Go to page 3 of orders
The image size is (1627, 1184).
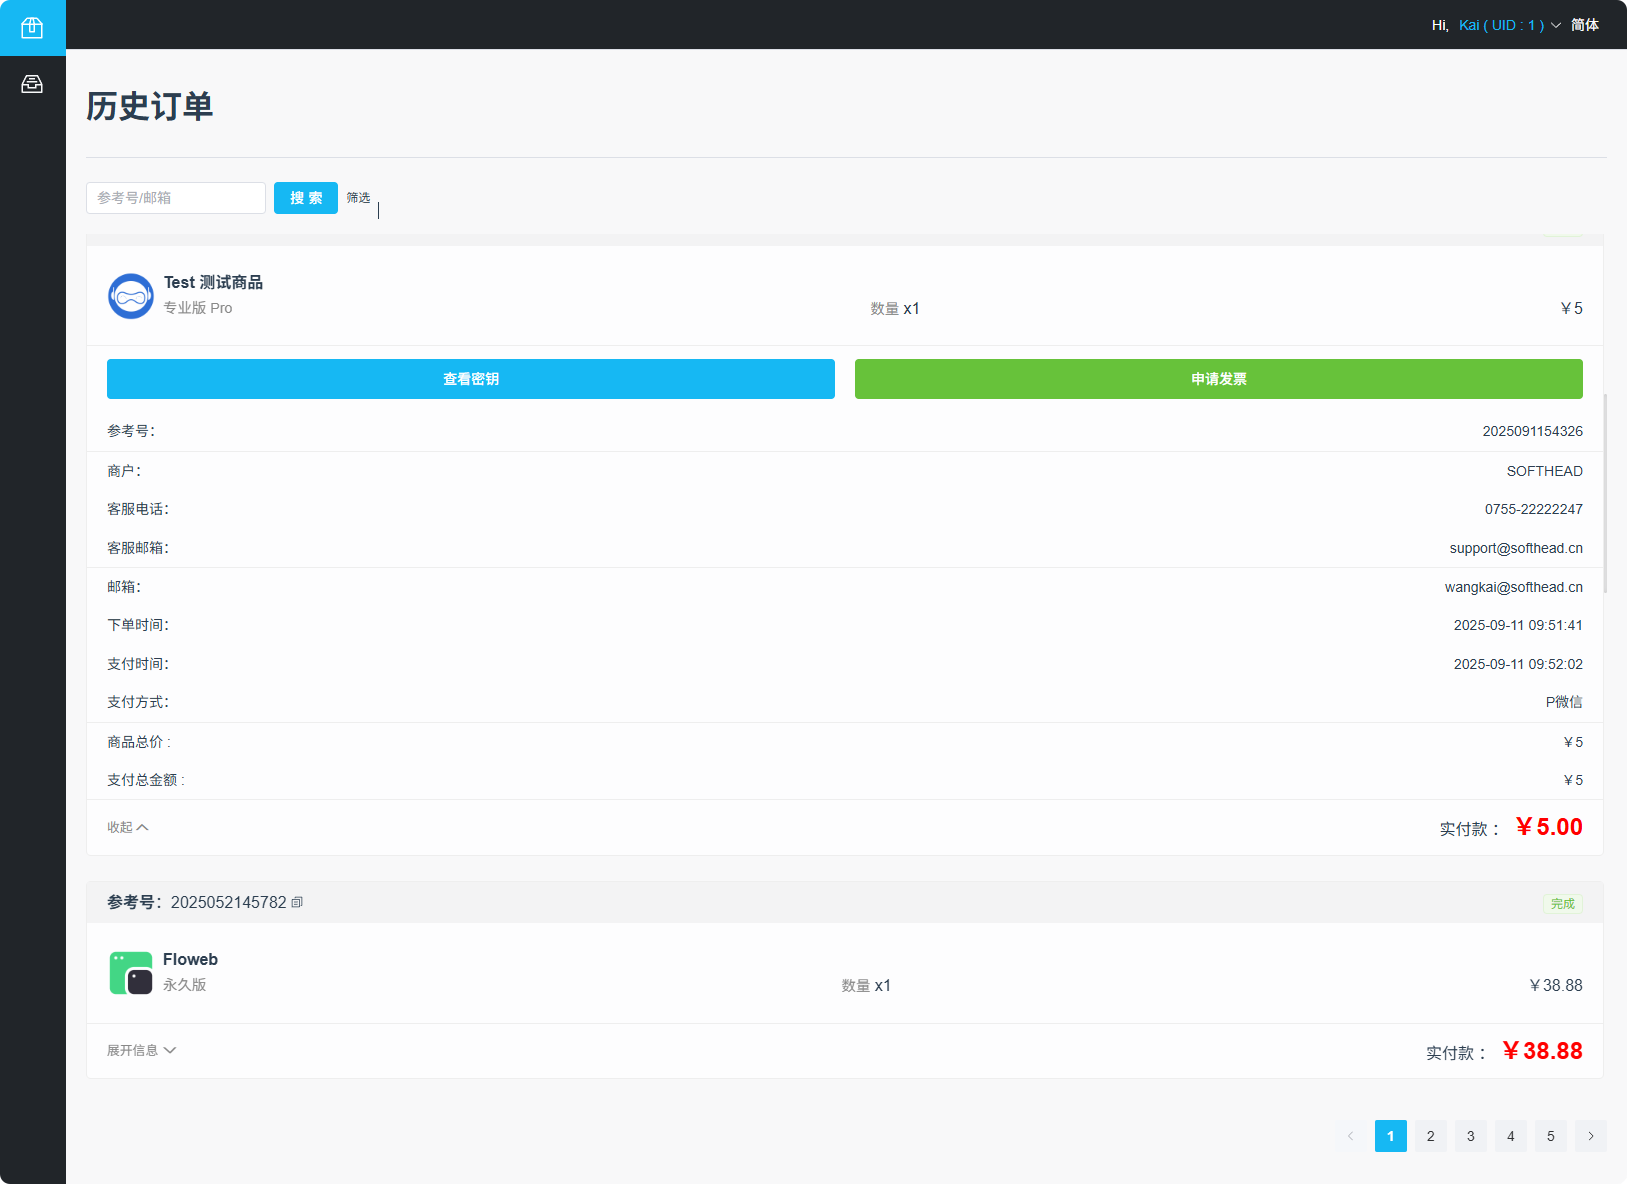click(1470, 1136)
